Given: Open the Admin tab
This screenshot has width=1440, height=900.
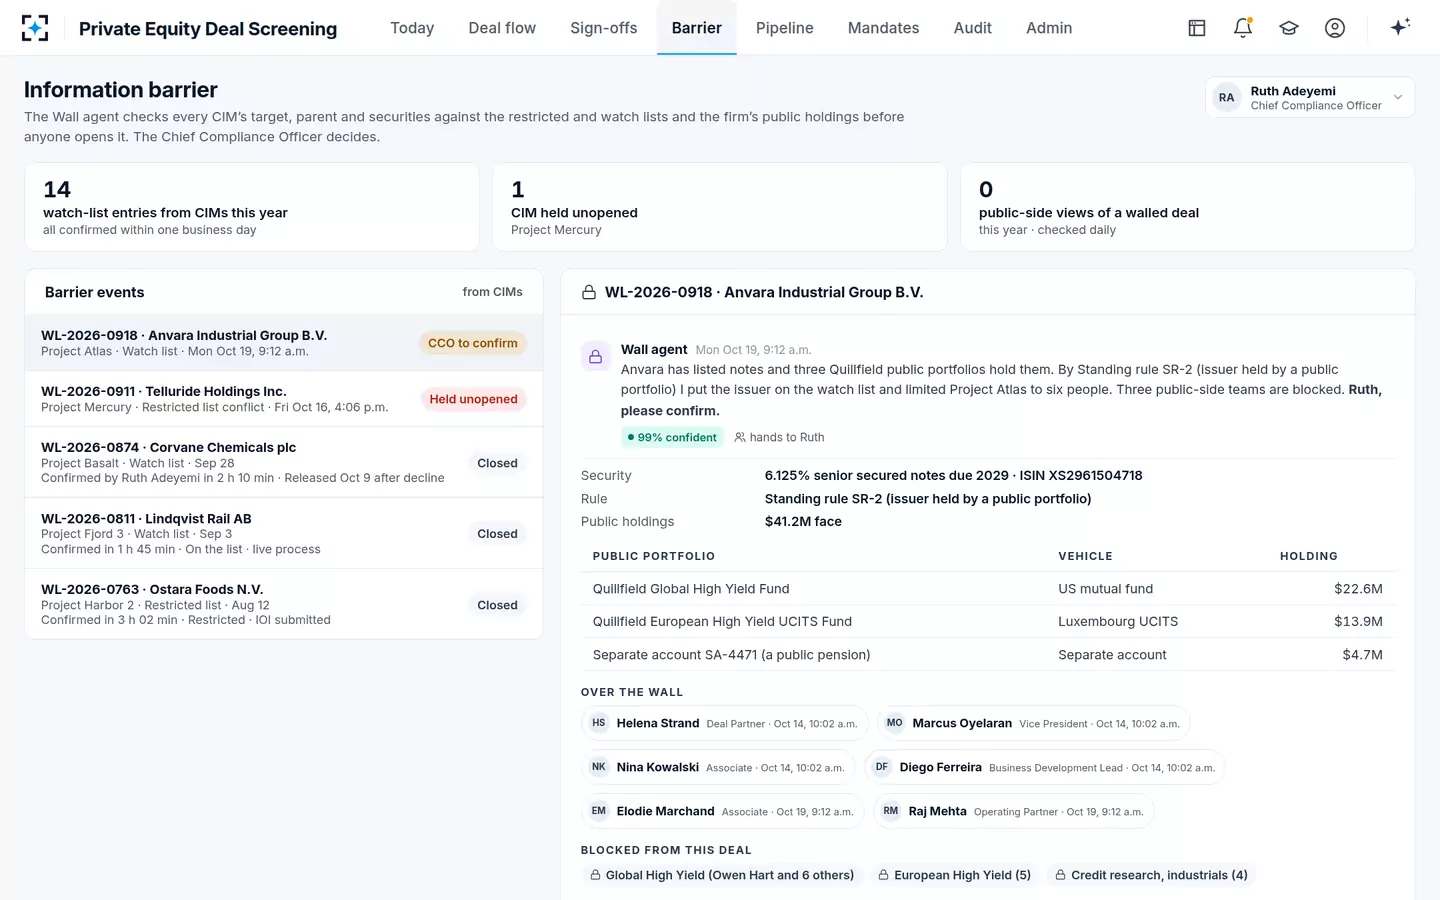Looking at the screenshot, I should pyautogui.click(x=1049, y=28).
